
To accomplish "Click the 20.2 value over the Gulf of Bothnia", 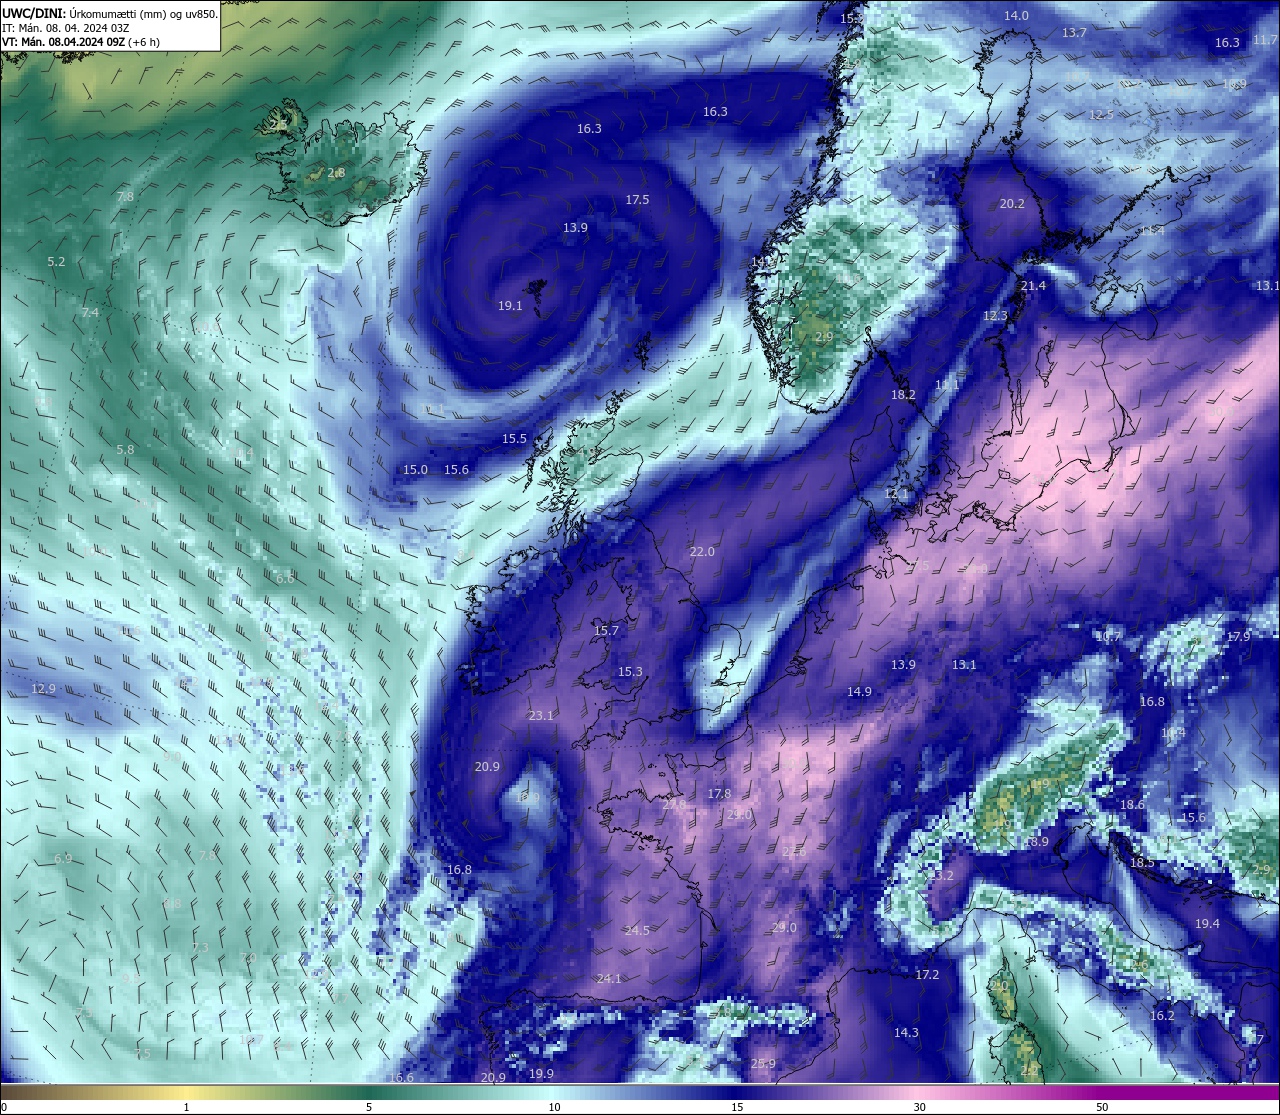I will pos(1012,204).
